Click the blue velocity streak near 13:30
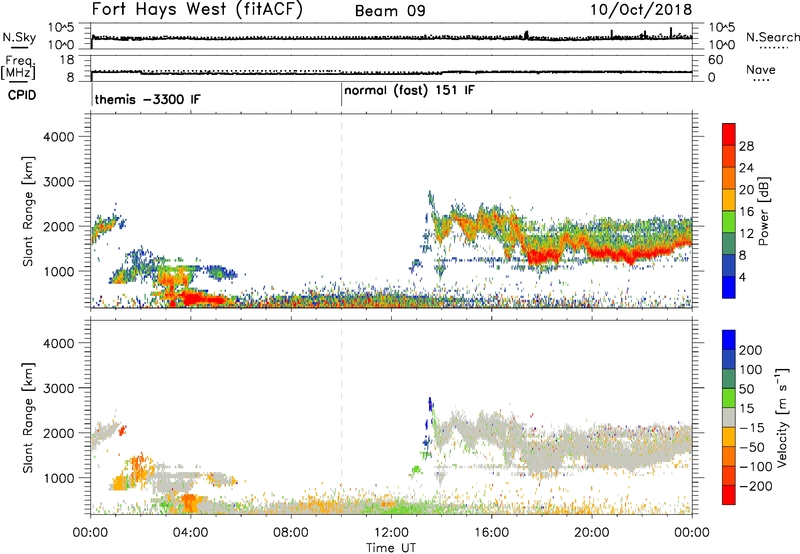Image resolution: width=800 pixels, height=554 pixels. (430, 405)
